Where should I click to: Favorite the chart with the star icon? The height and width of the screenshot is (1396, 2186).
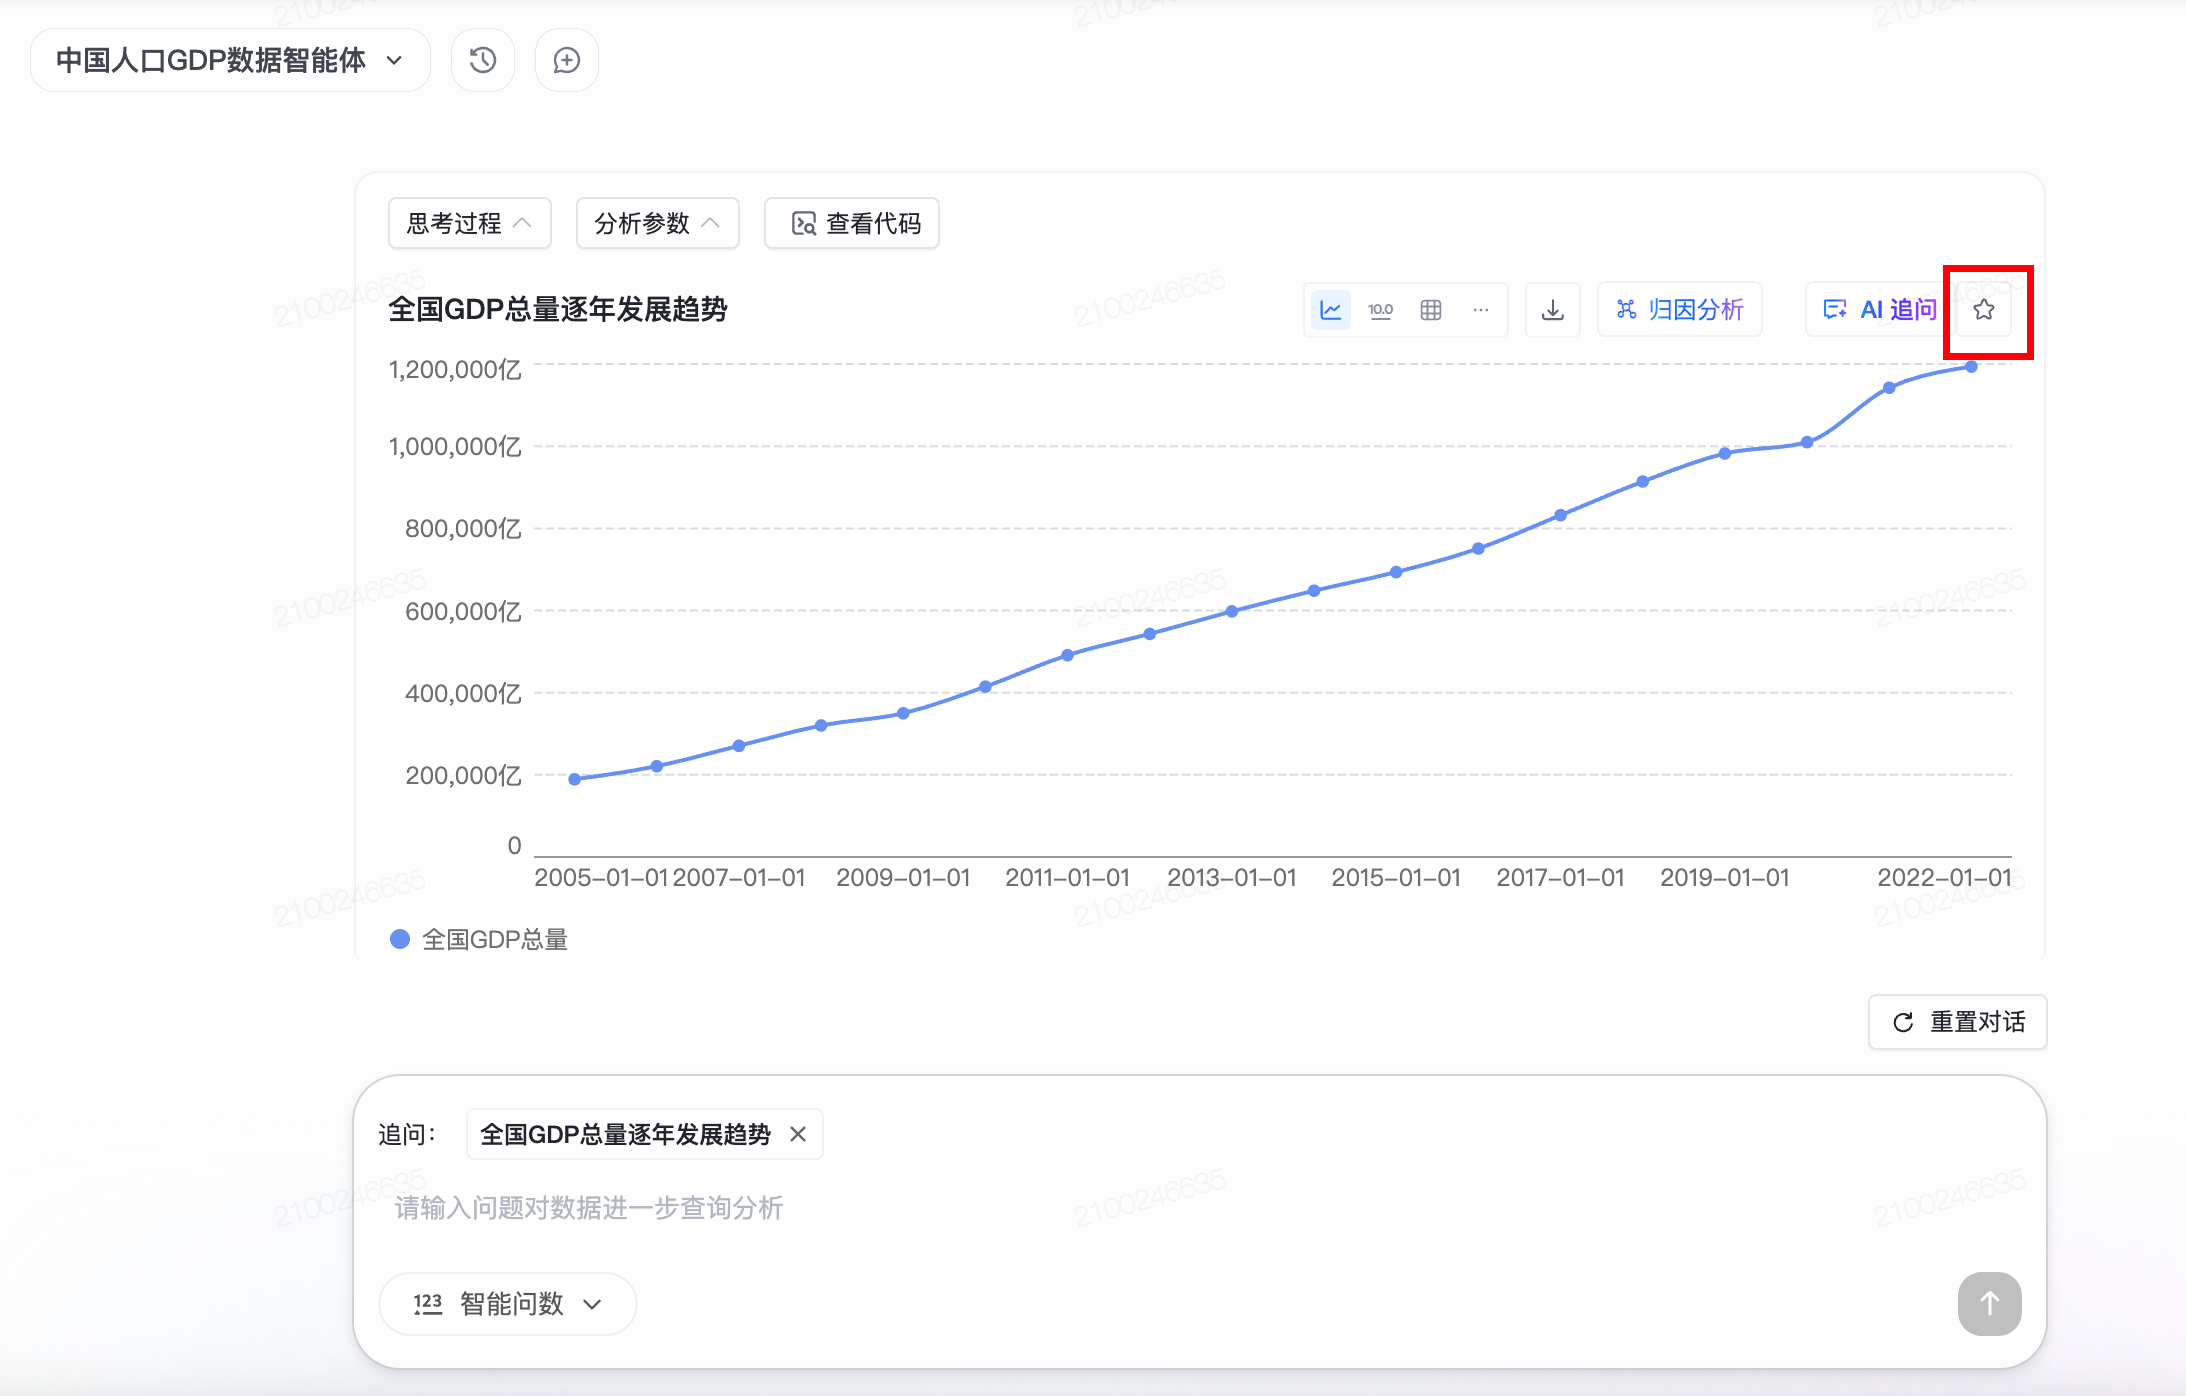(1984, 310)
